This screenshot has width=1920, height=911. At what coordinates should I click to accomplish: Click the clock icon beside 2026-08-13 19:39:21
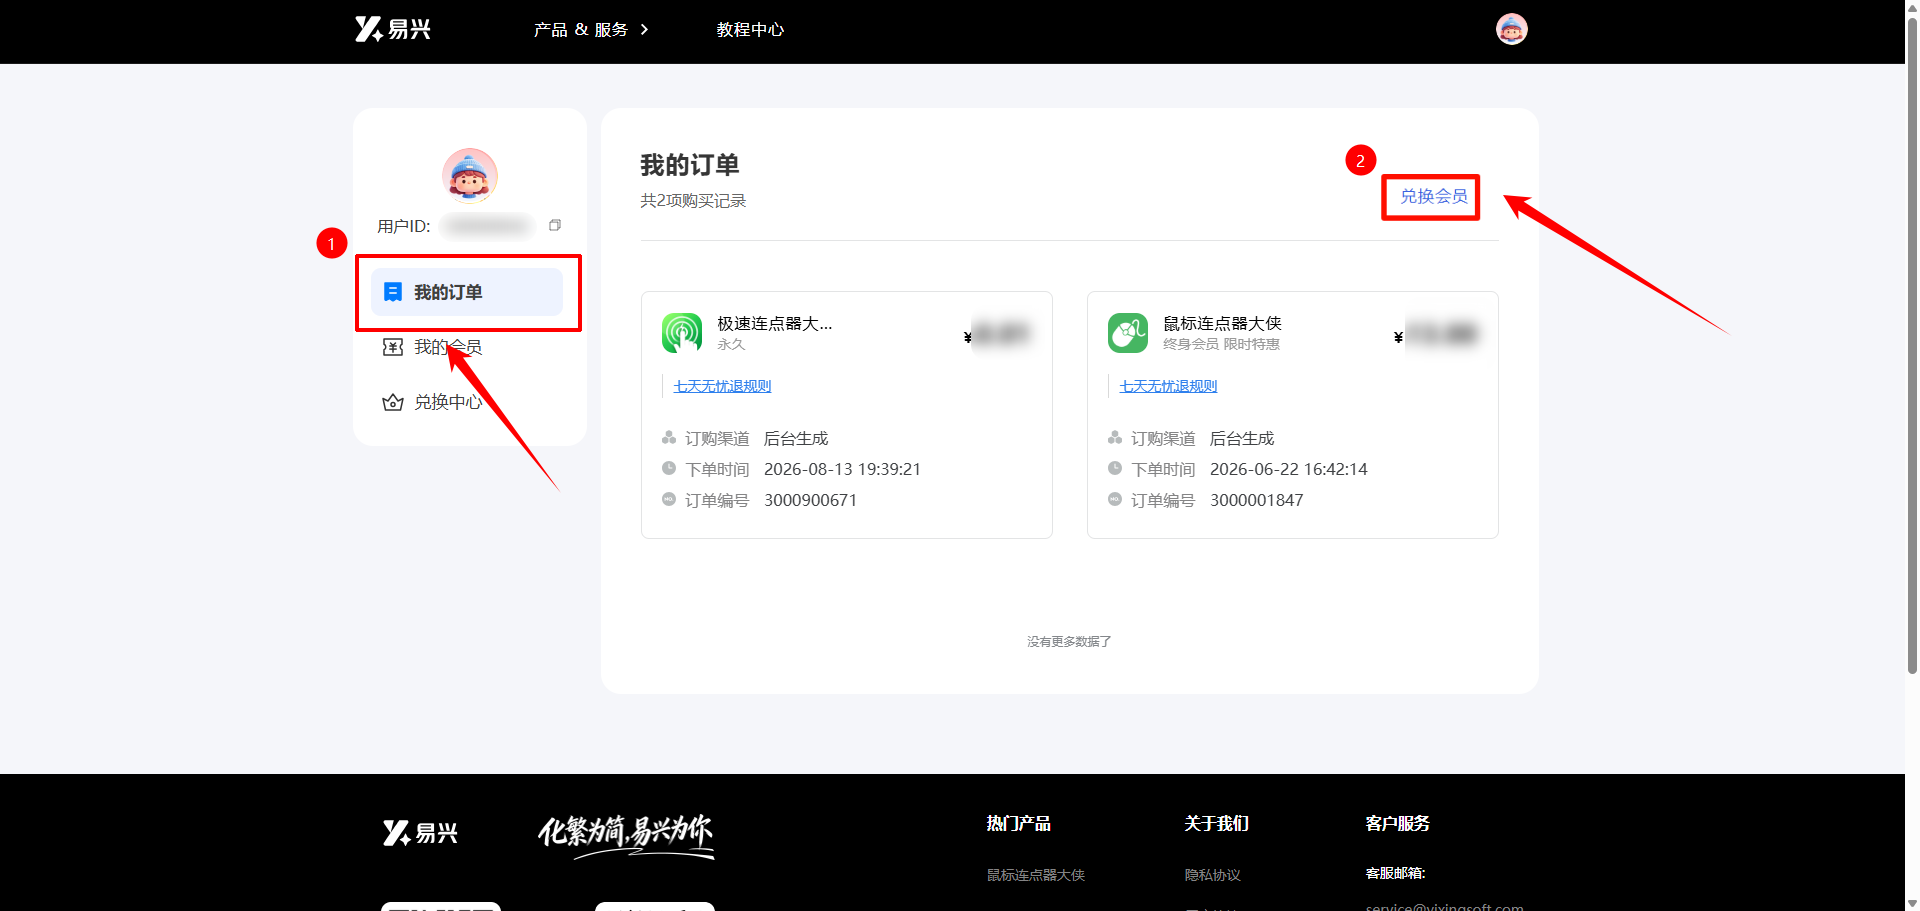point(669,468)
